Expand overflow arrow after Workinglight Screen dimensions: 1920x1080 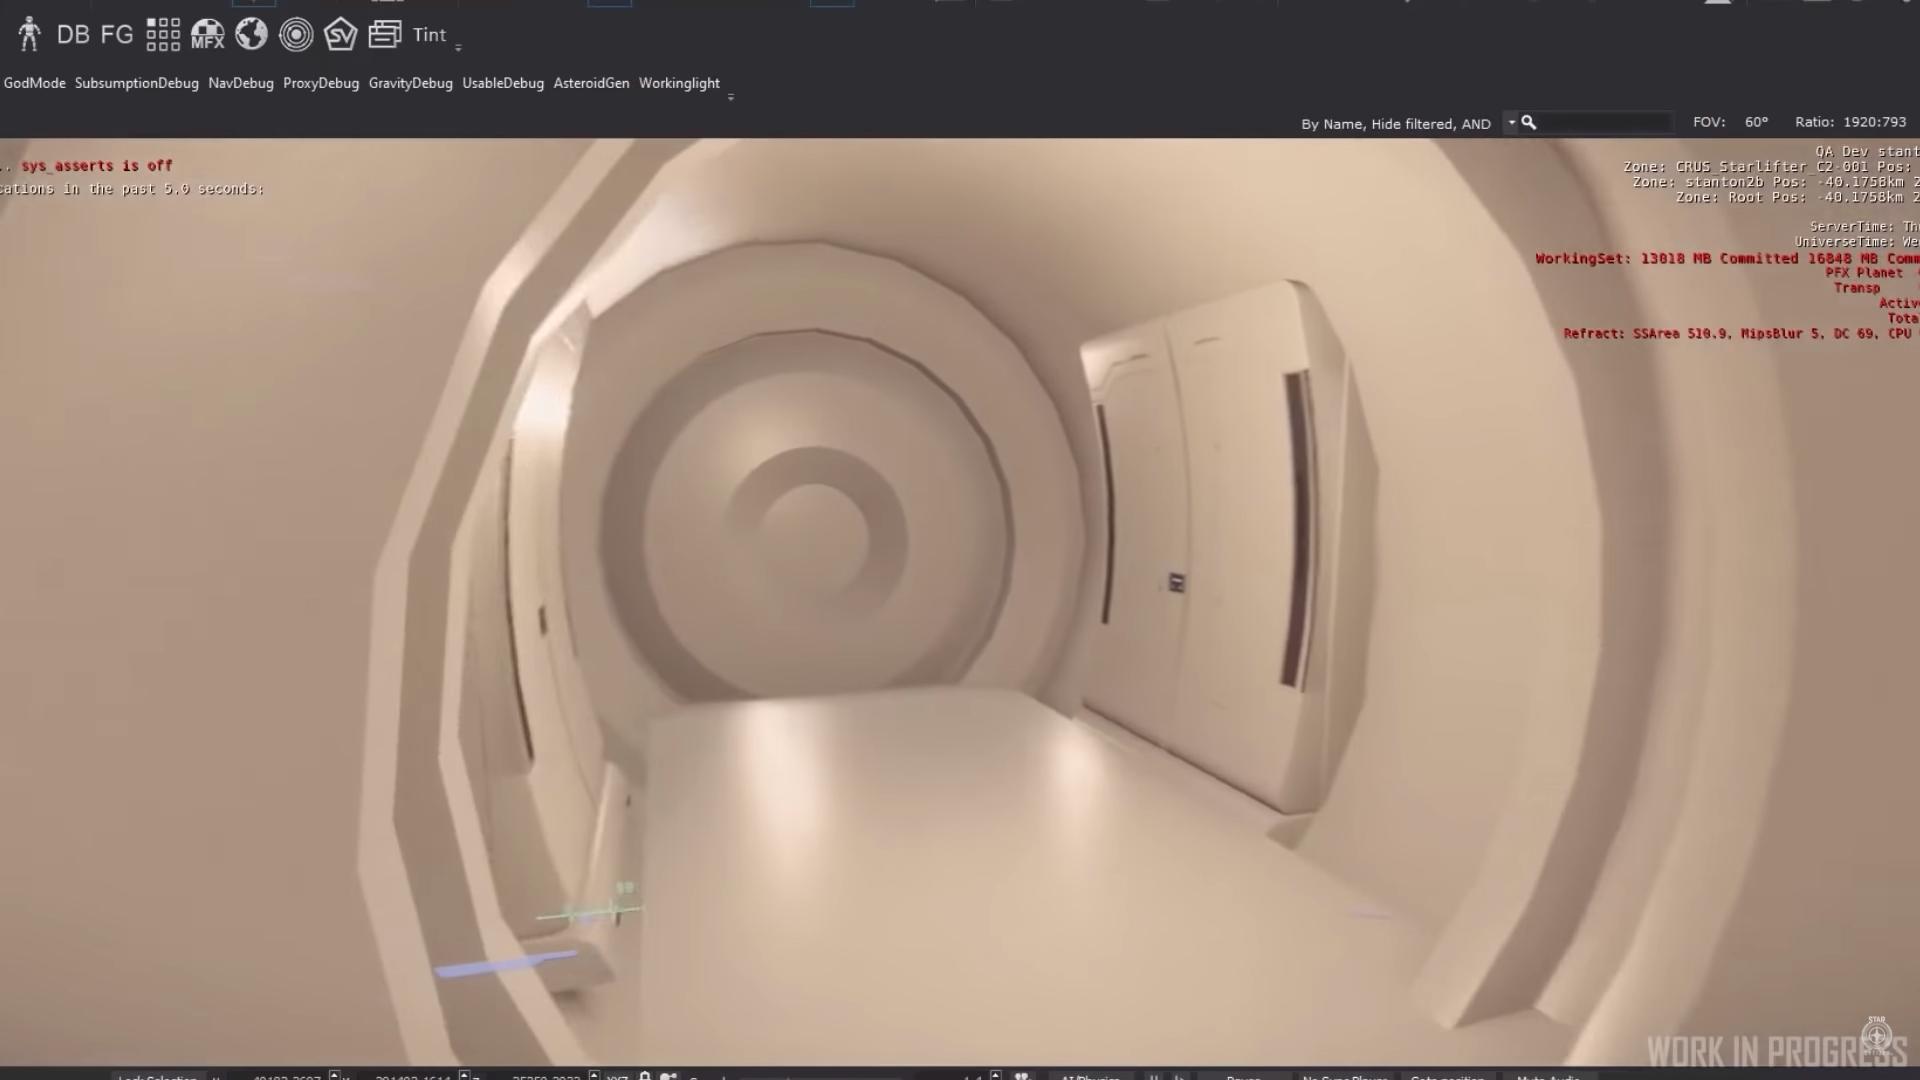(731, 97)
